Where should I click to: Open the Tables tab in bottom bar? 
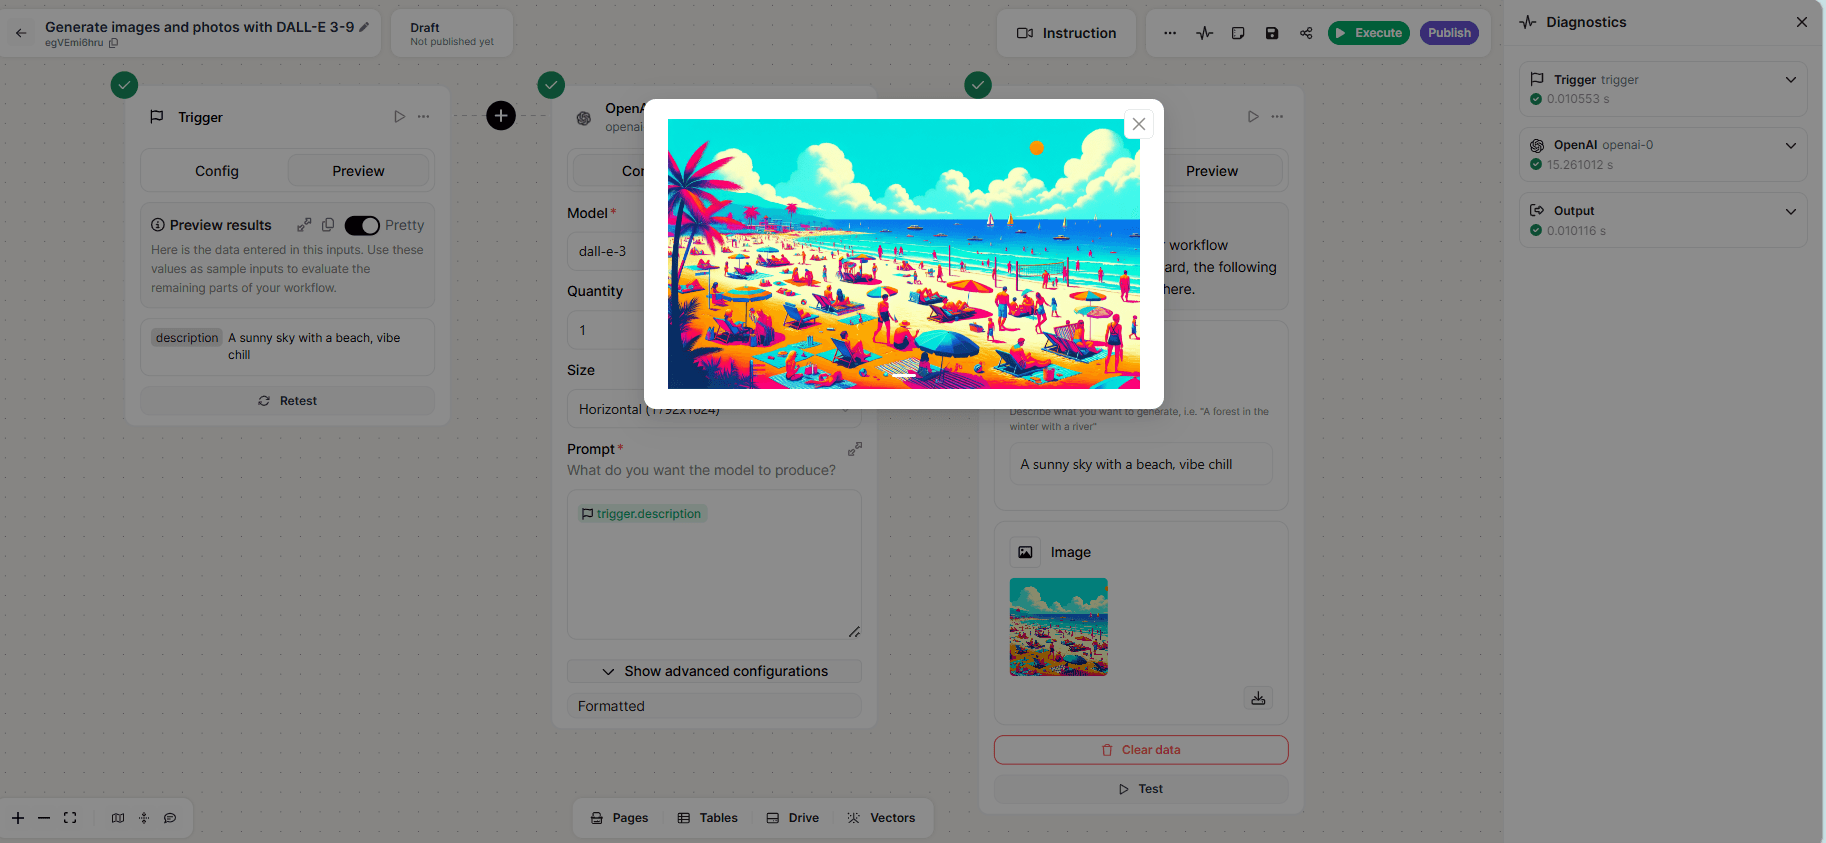click(708, 818)
